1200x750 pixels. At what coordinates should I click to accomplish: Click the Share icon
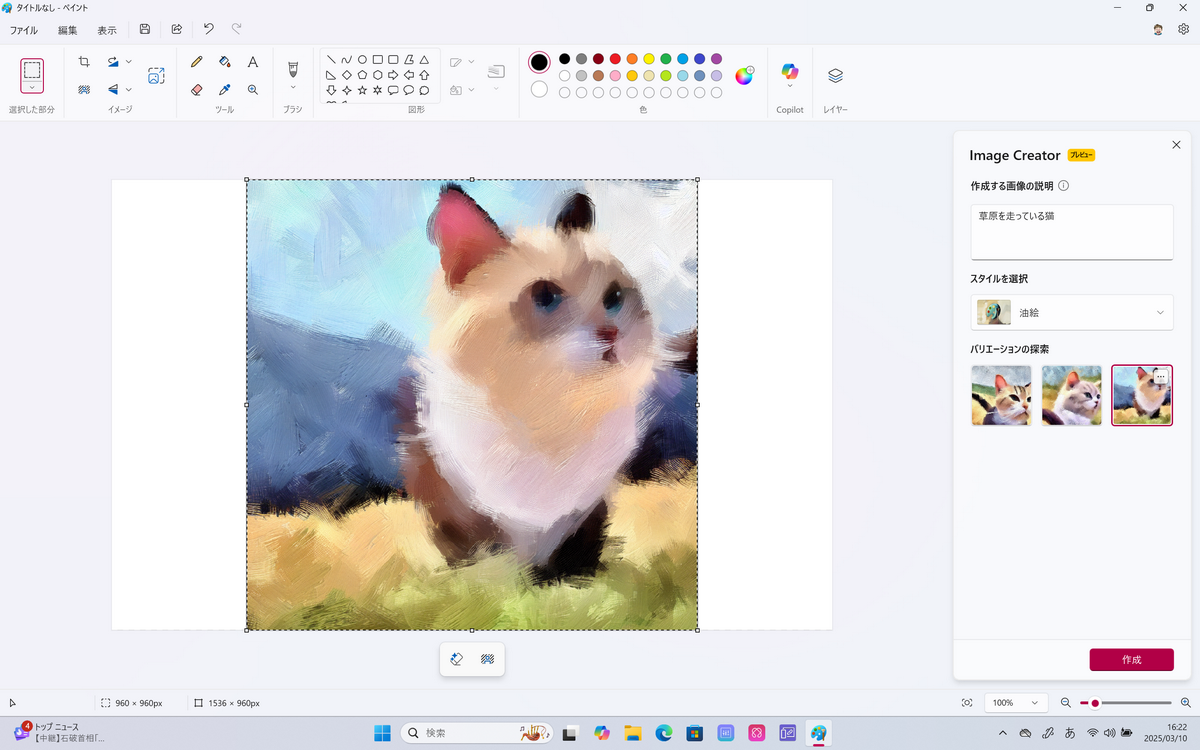pyautogui.click(x=177, y=30)
